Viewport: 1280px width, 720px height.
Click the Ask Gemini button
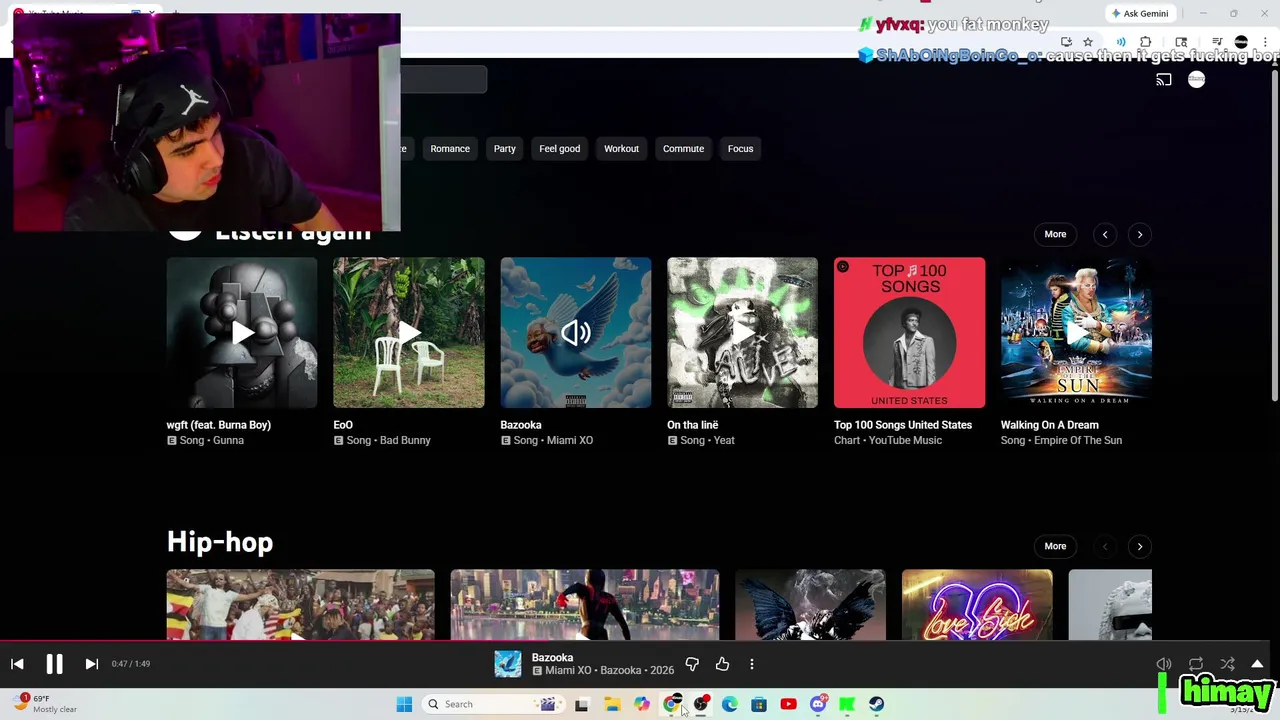click(1140, 14)
